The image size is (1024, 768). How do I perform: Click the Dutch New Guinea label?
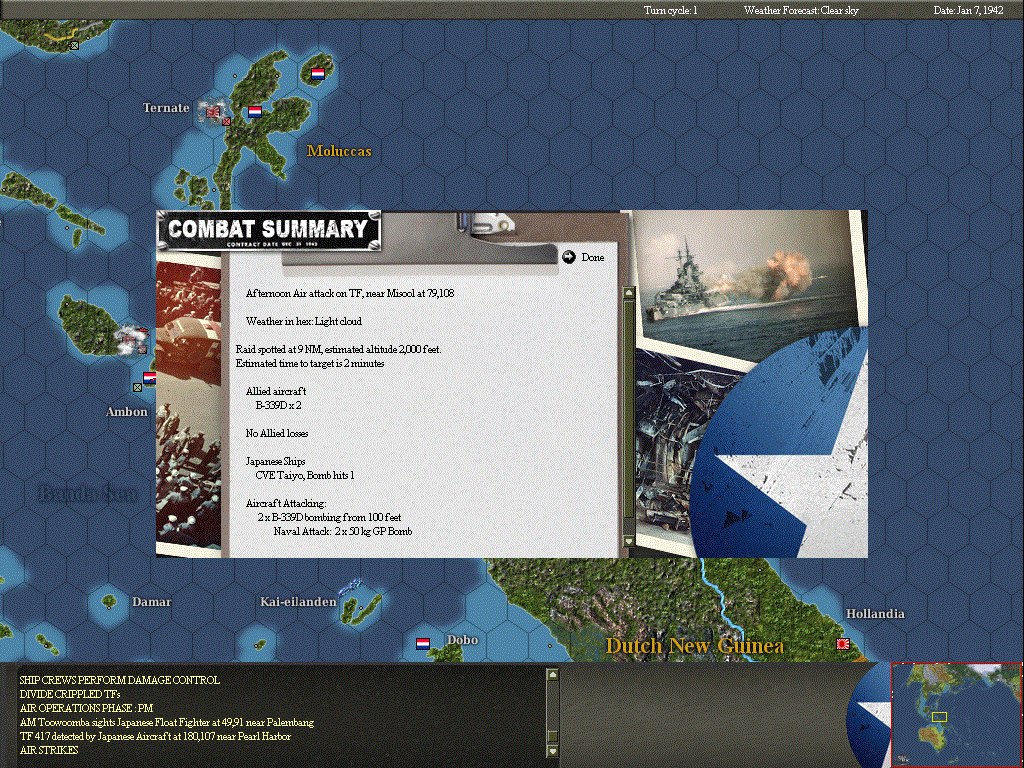pyautogui.click(x=695, y=645)
